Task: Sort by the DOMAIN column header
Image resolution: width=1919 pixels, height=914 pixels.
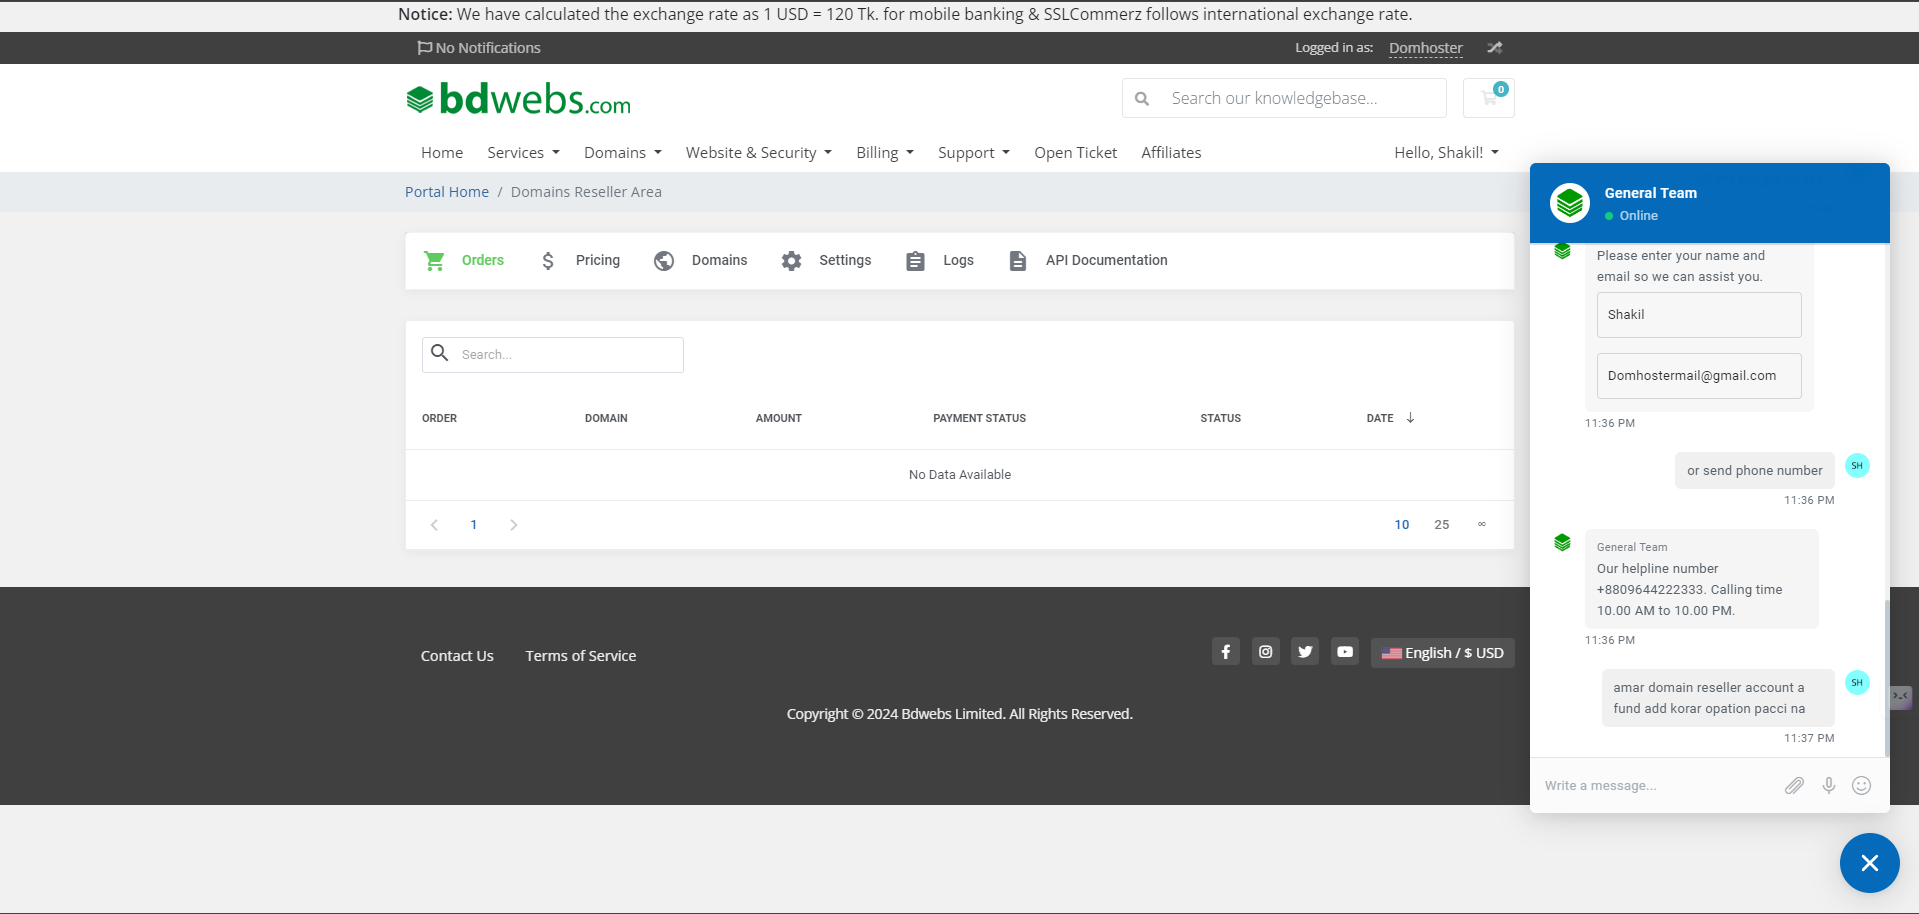Action: pyautogui.click(x=606, y=418)
